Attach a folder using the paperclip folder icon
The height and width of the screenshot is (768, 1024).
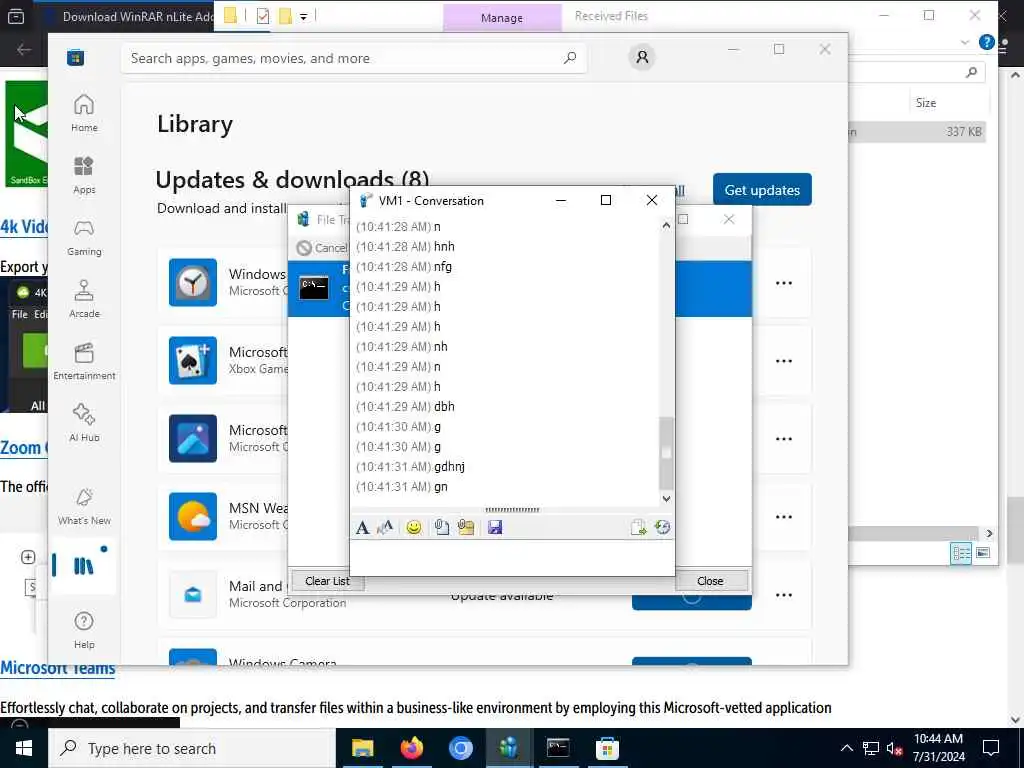coord(466,528)
